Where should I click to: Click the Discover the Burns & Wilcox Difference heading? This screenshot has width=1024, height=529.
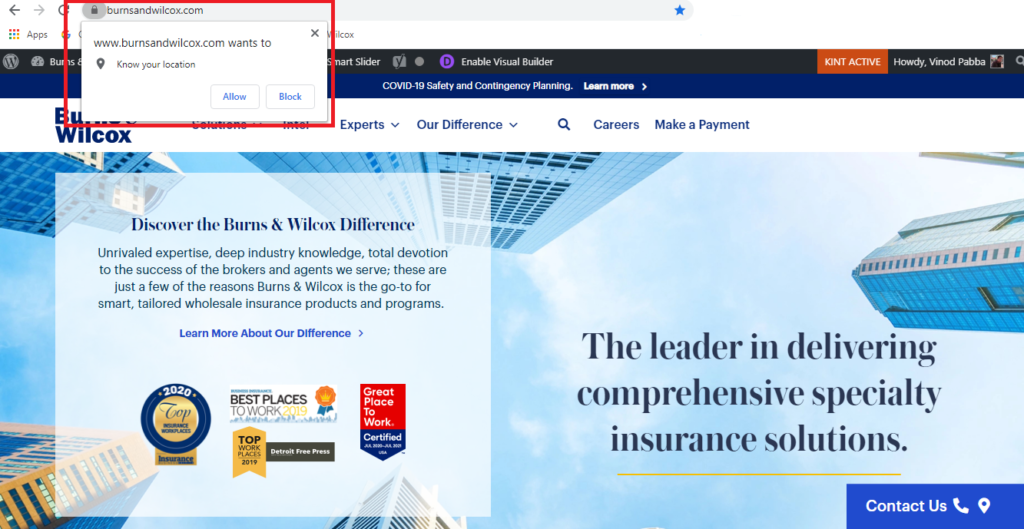tap(273, 225)
